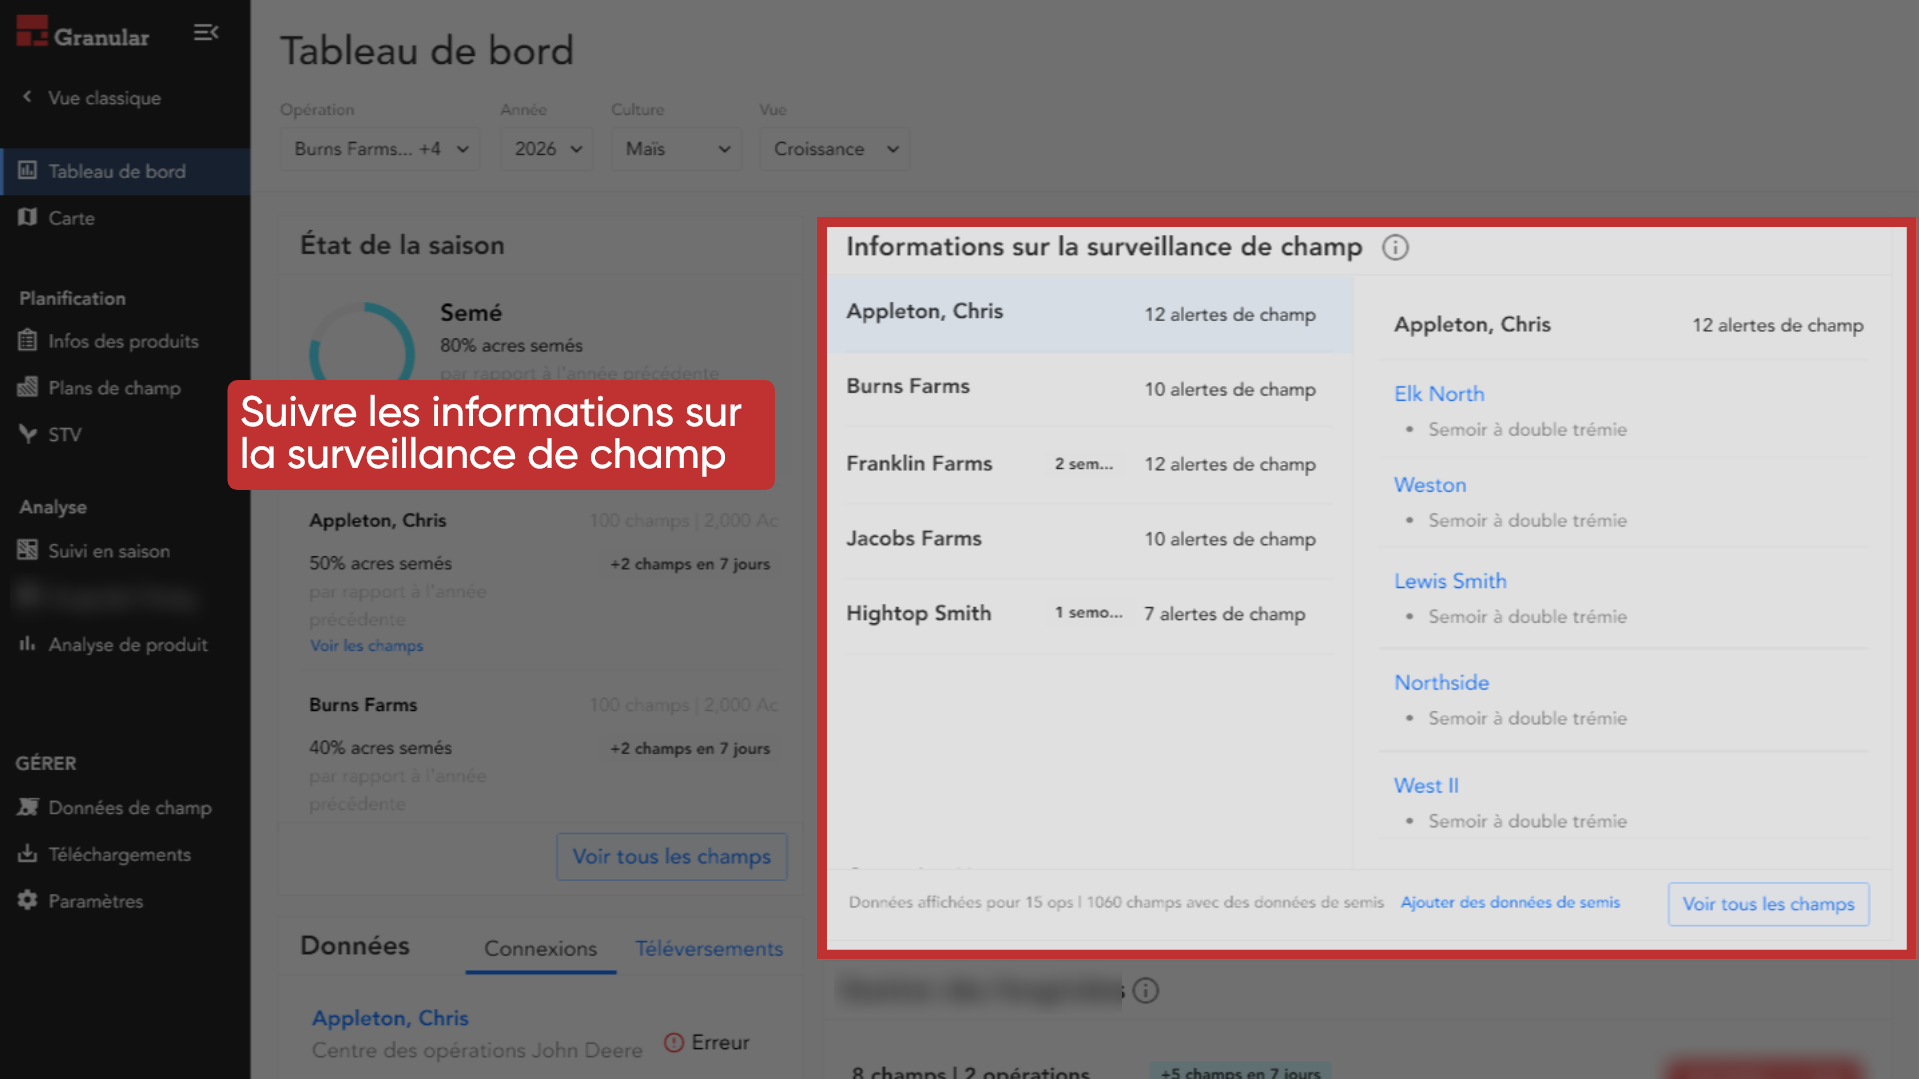Click the Analyse de produit chart icon
Screen dimensions: 1919x1079
28,644
